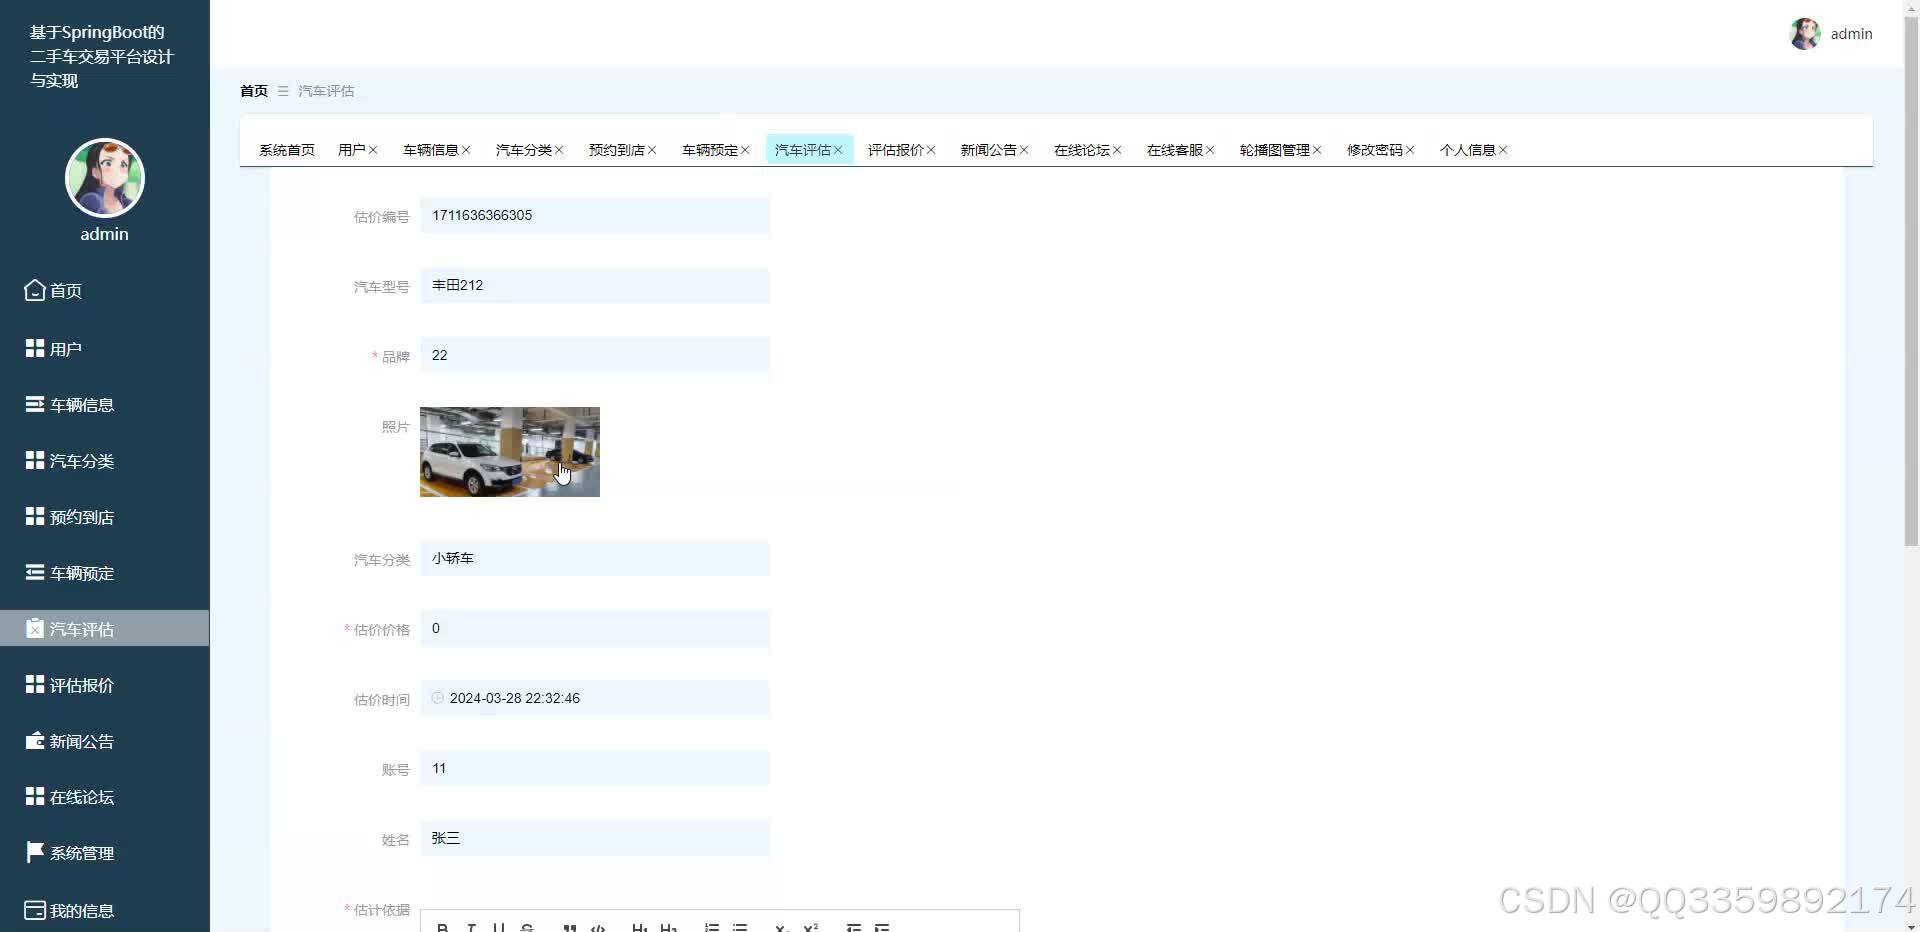Click the breadcrumb separator icon after 首页
This screenshot has width=1920, height=932.
pos(283,91)
